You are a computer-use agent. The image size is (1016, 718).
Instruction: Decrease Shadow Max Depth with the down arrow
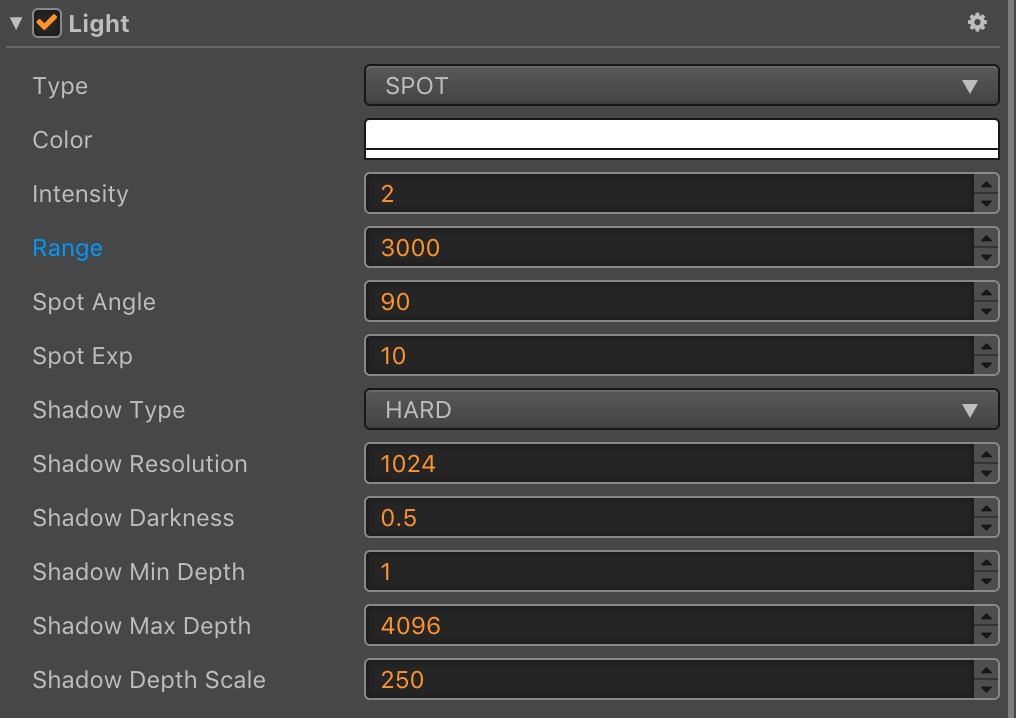tap(986, 635)
